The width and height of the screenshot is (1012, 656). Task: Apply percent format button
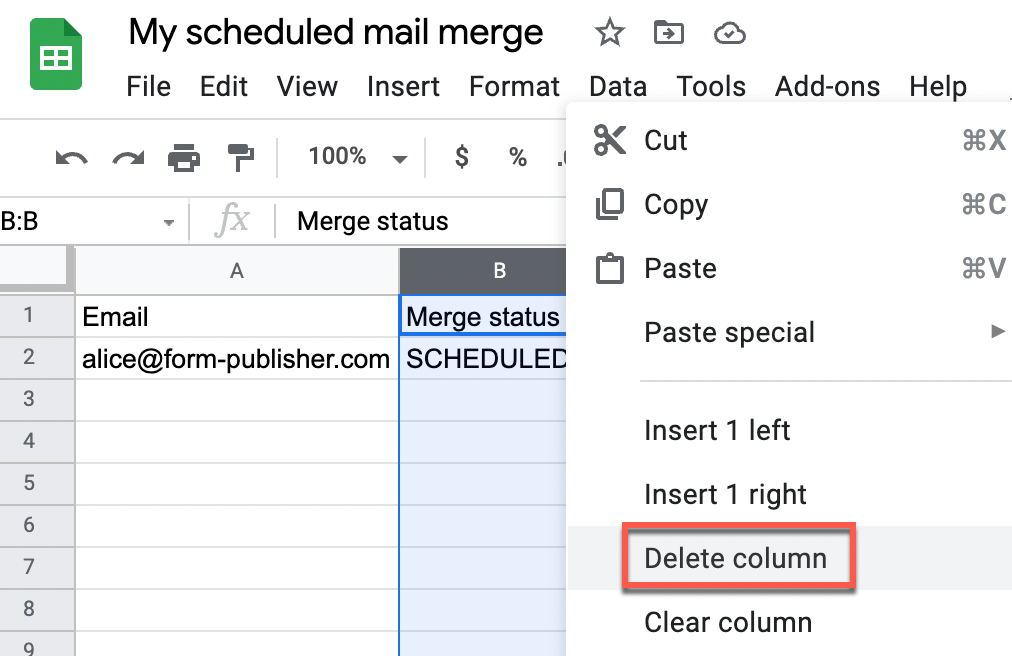tap(517, 157)
